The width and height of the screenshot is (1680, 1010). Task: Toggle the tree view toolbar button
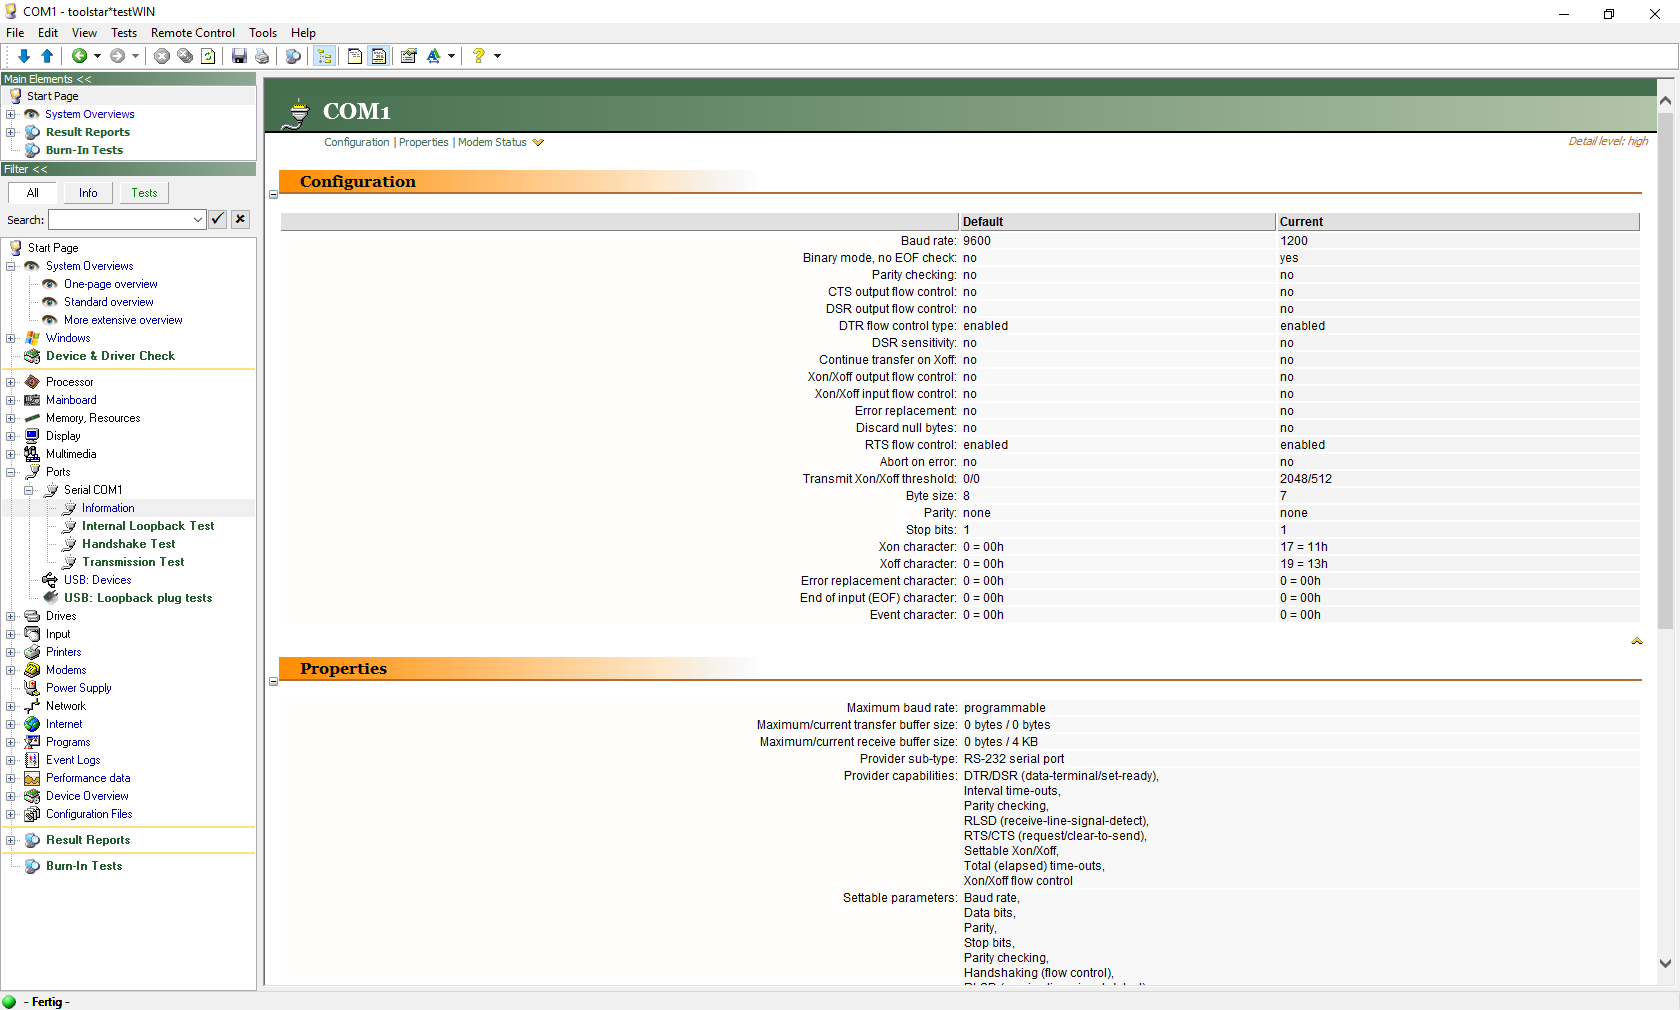coord(324,56)
